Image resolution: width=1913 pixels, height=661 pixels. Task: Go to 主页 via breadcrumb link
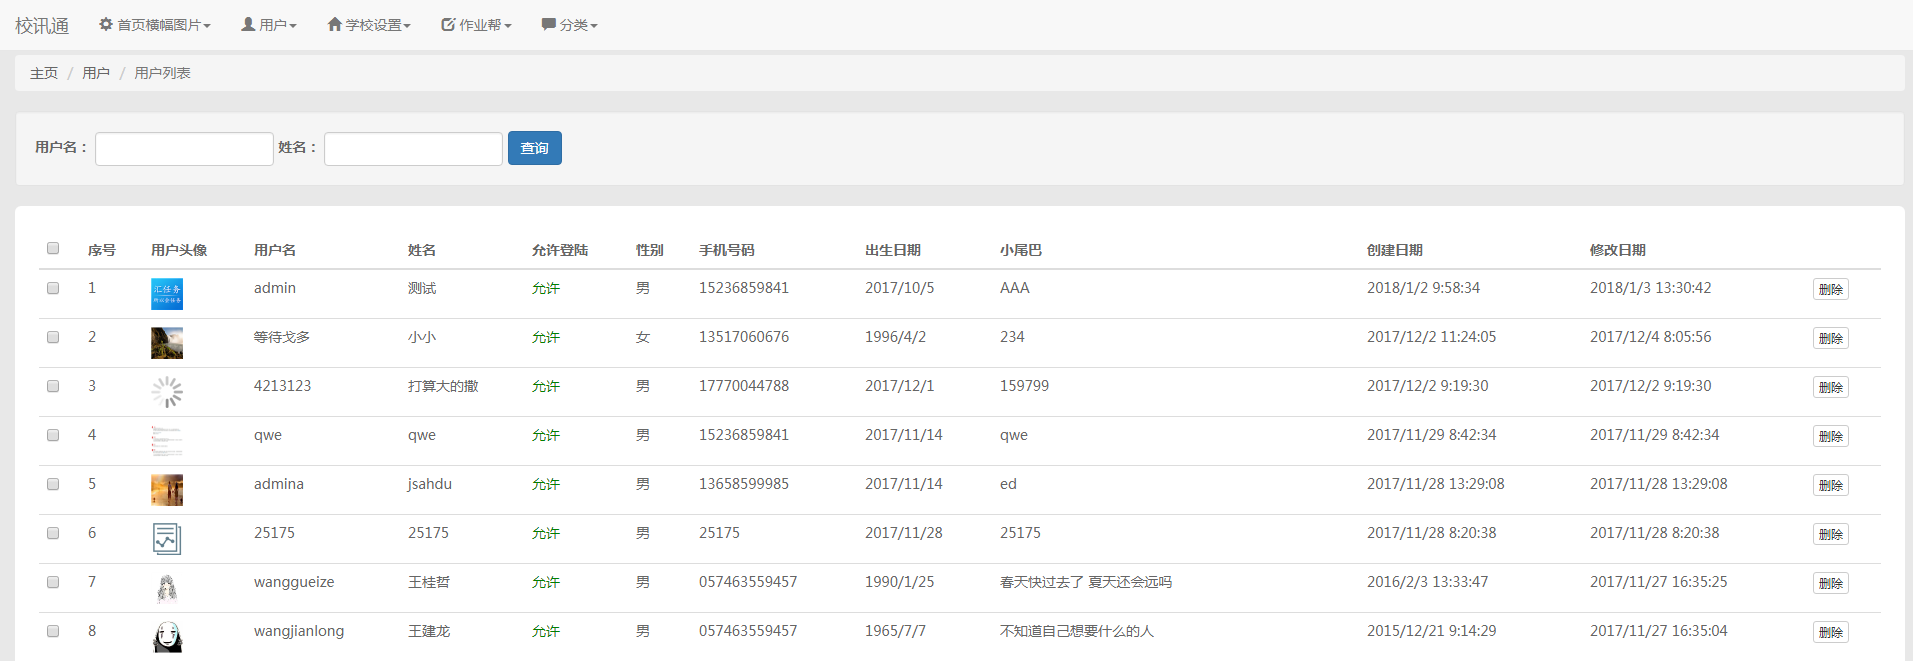44,73
